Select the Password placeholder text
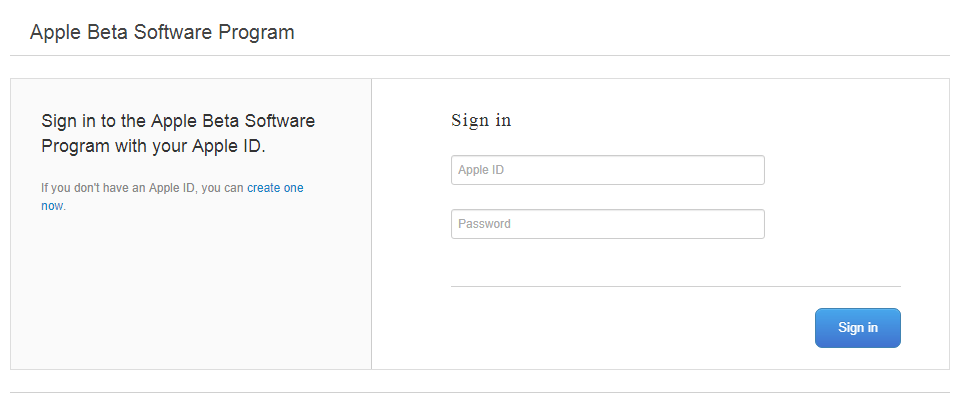Image resolution: width=965 pixels, height=394 pixels. (x=484, y=224)
